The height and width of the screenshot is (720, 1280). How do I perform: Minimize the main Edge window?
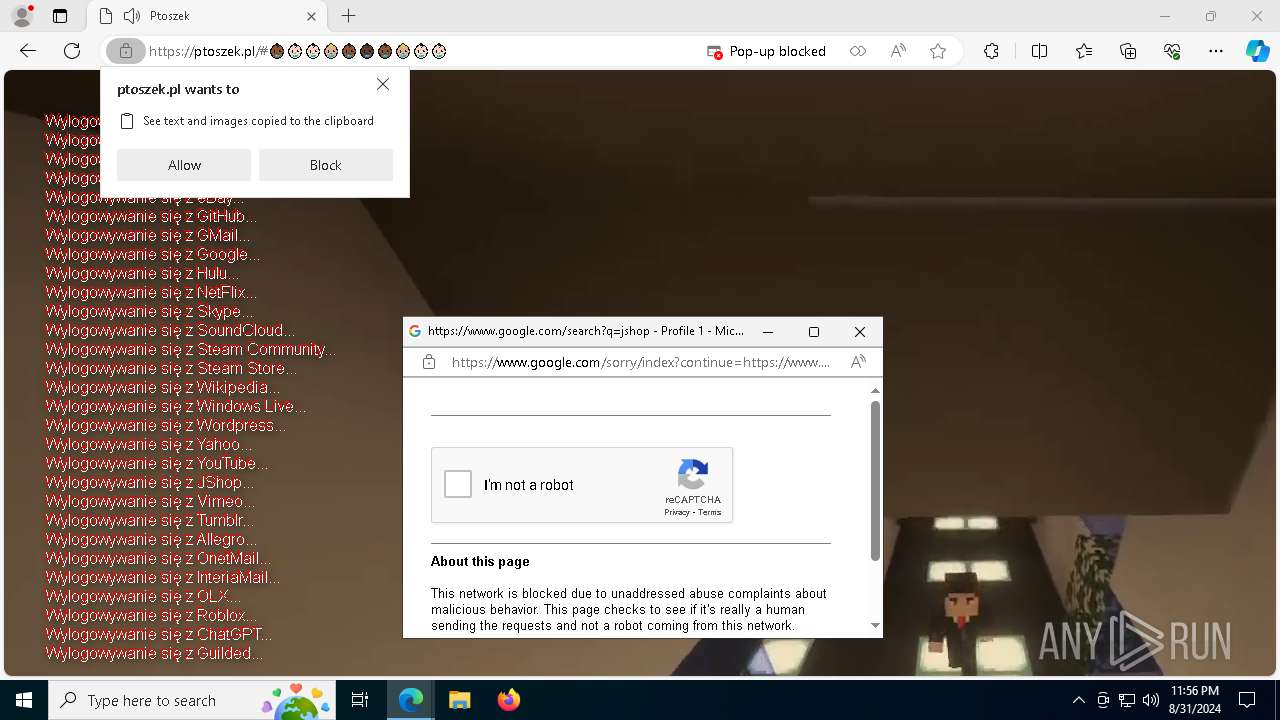tap(1165, 16)
